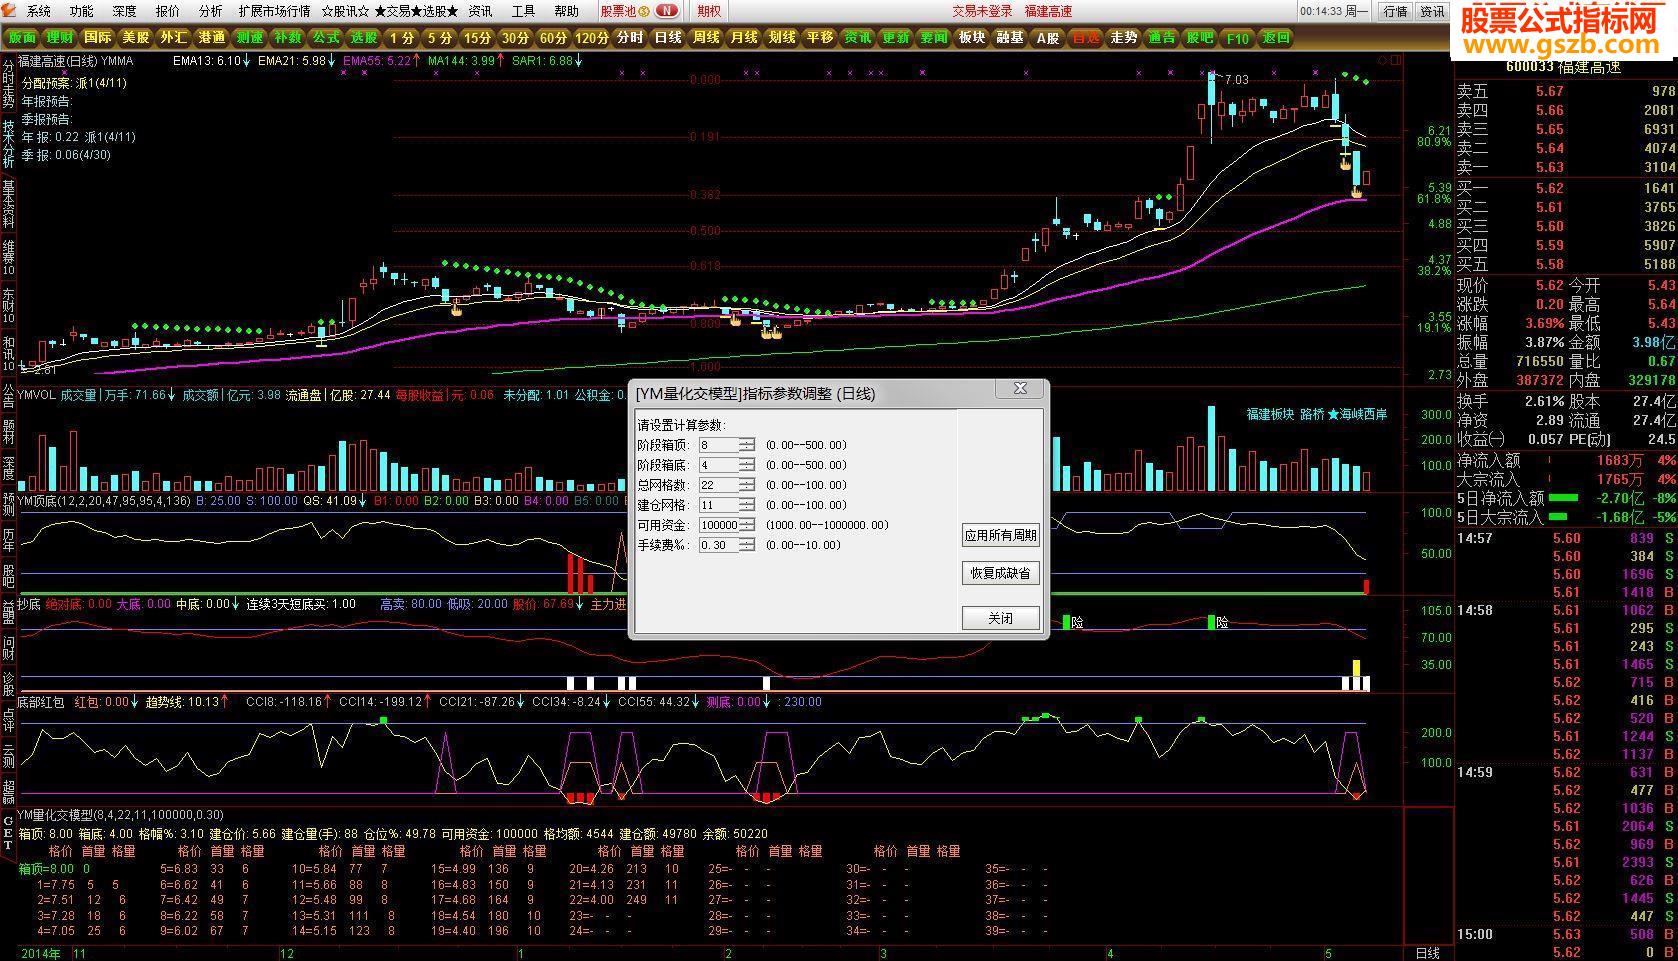1678x961 pixels.
Task: Click the 测速 speed test button
Action: click(x=250, y=38)
